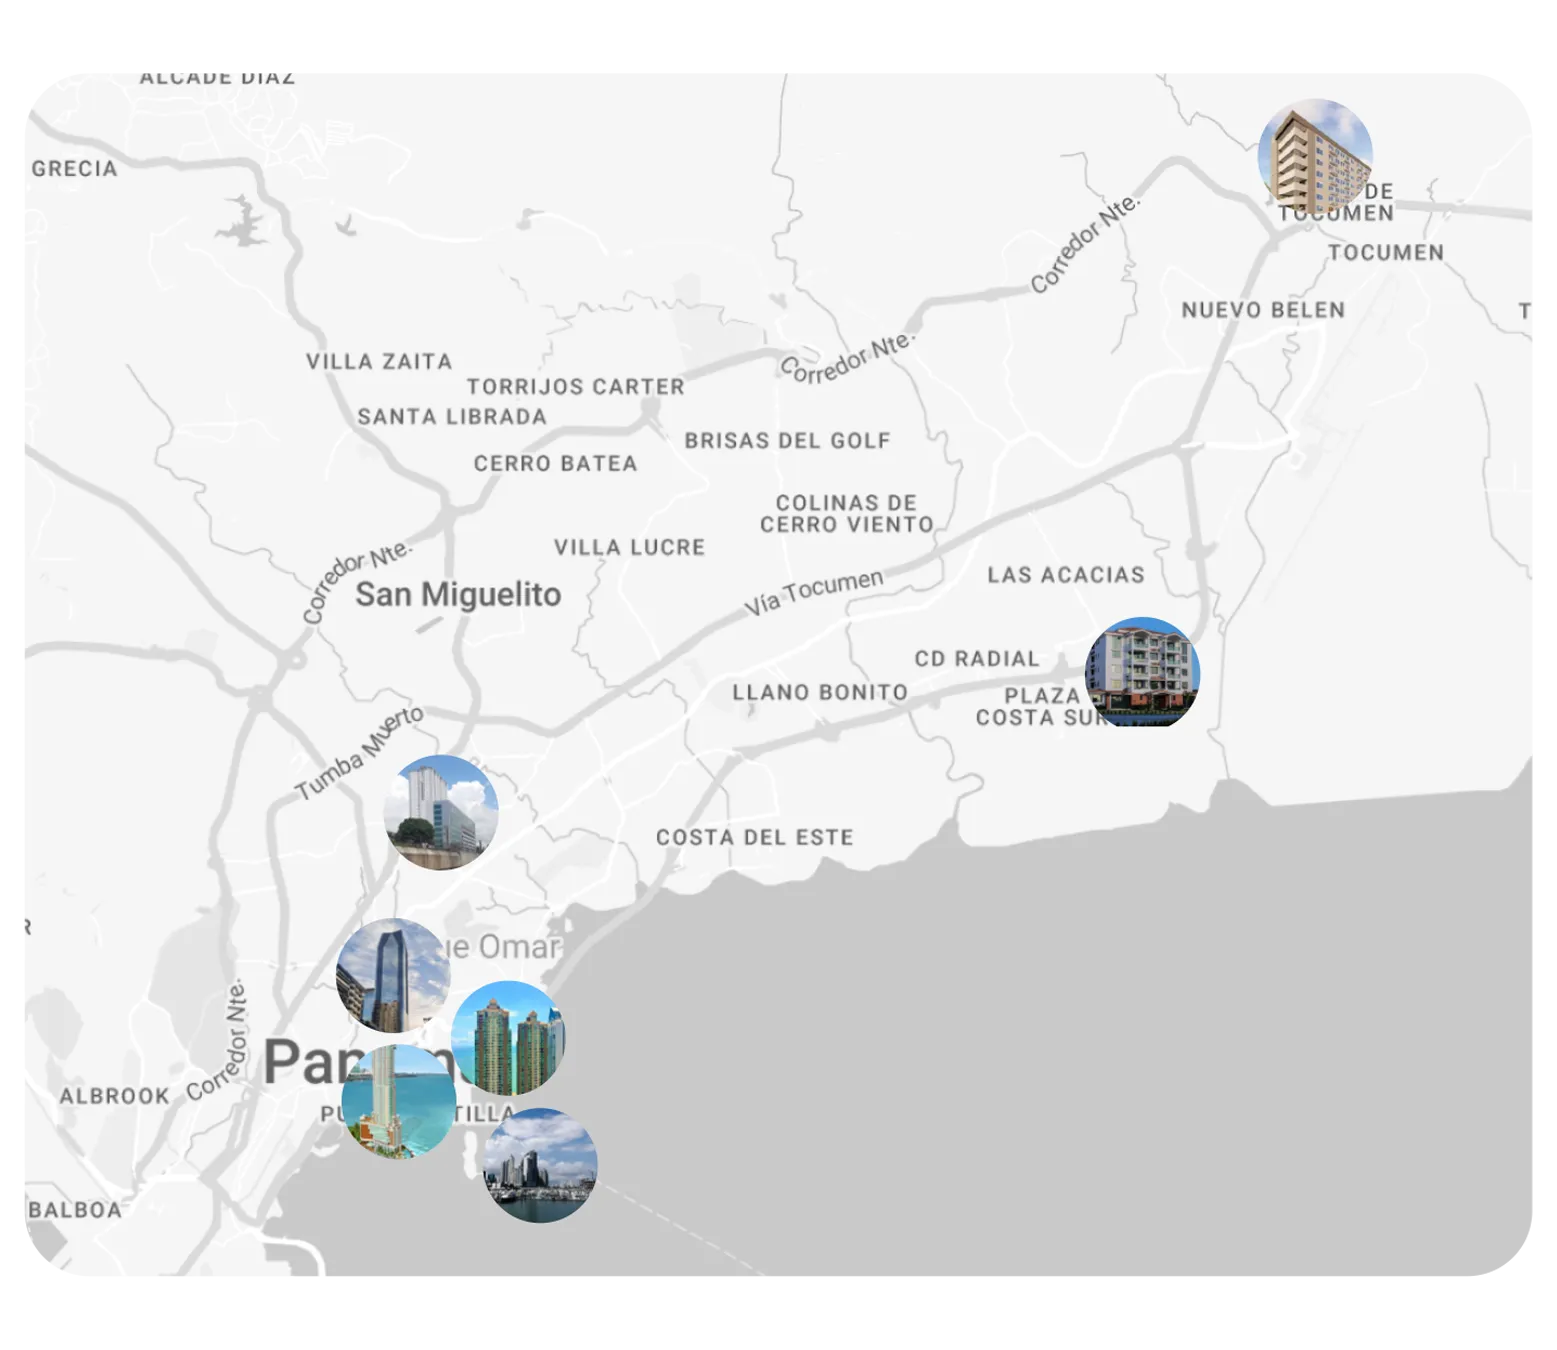1557x1350 pixels.
Task: Open the photo marker beside Plaza Costa Sur
Action: 1142,673
